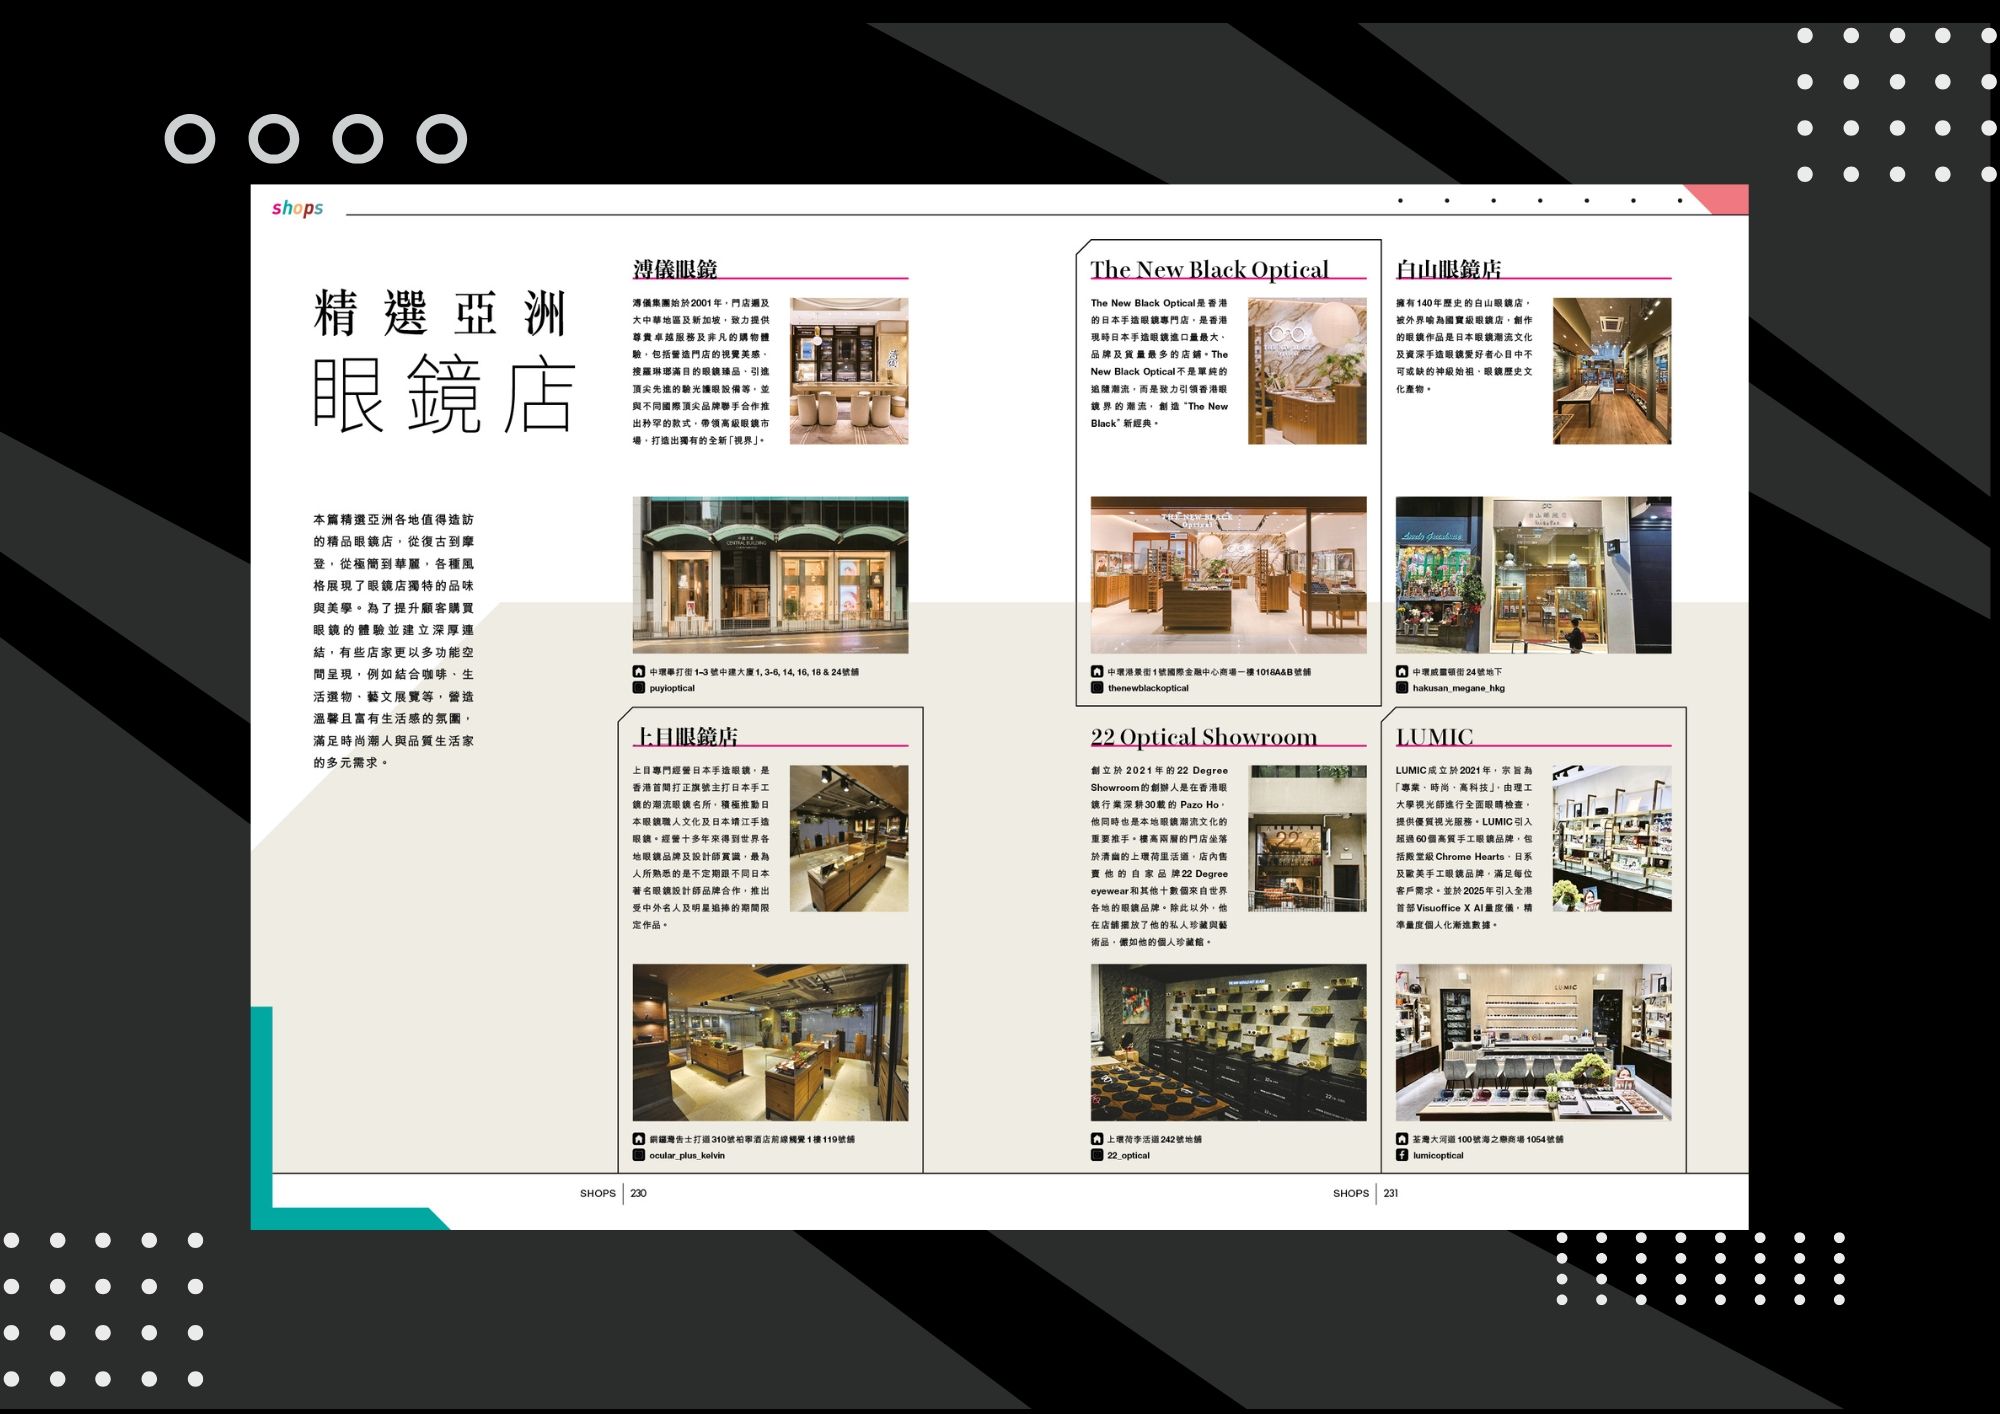Click The New Black Optical description paragraph
Viewport: 2000px width, 1414px height.
point(1159,363)
